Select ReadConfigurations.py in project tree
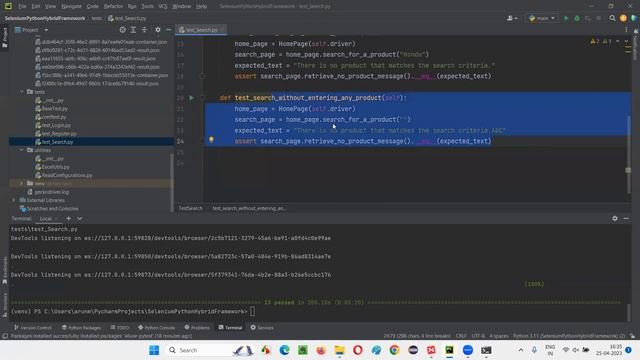640x360 pixels. pos(67,175)
